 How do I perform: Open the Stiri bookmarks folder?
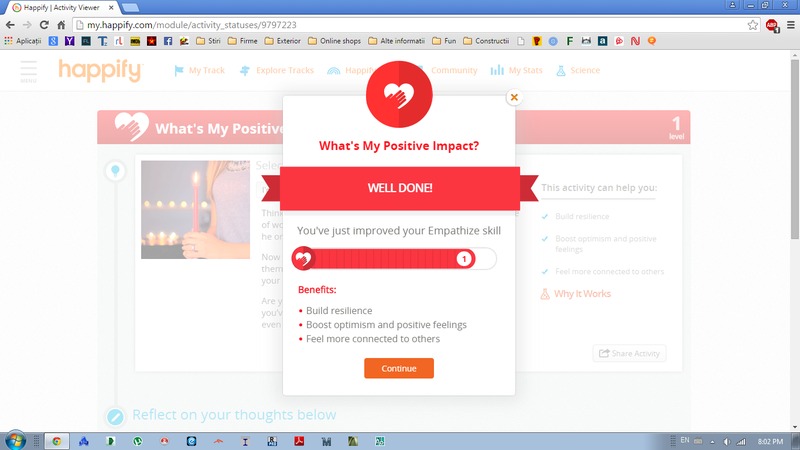tap(208, 41)
